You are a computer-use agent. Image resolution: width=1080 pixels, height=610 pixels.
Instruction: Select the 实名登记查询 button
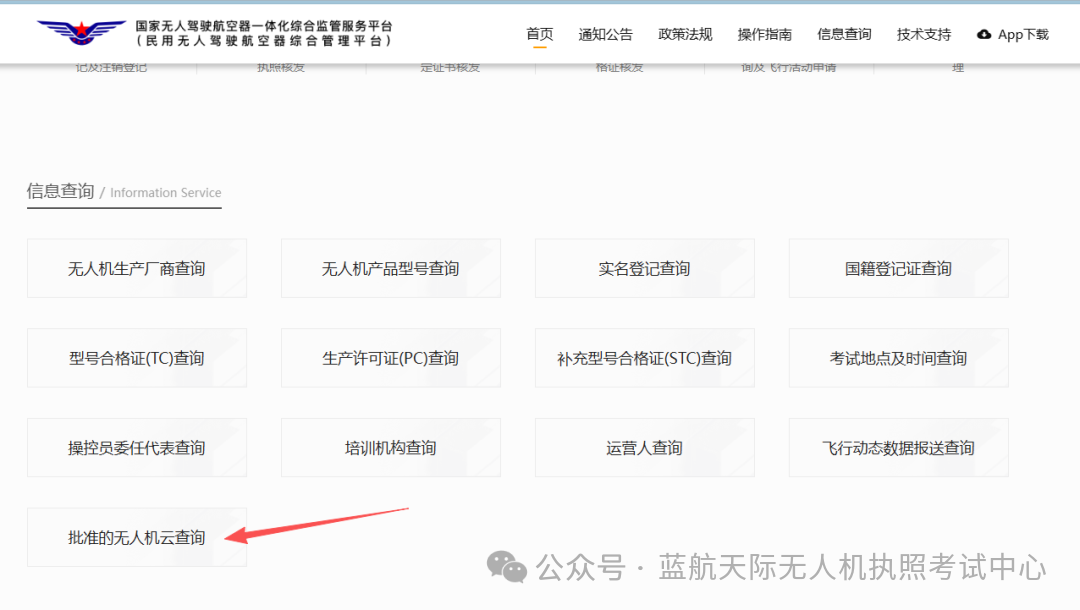point(645,268)
